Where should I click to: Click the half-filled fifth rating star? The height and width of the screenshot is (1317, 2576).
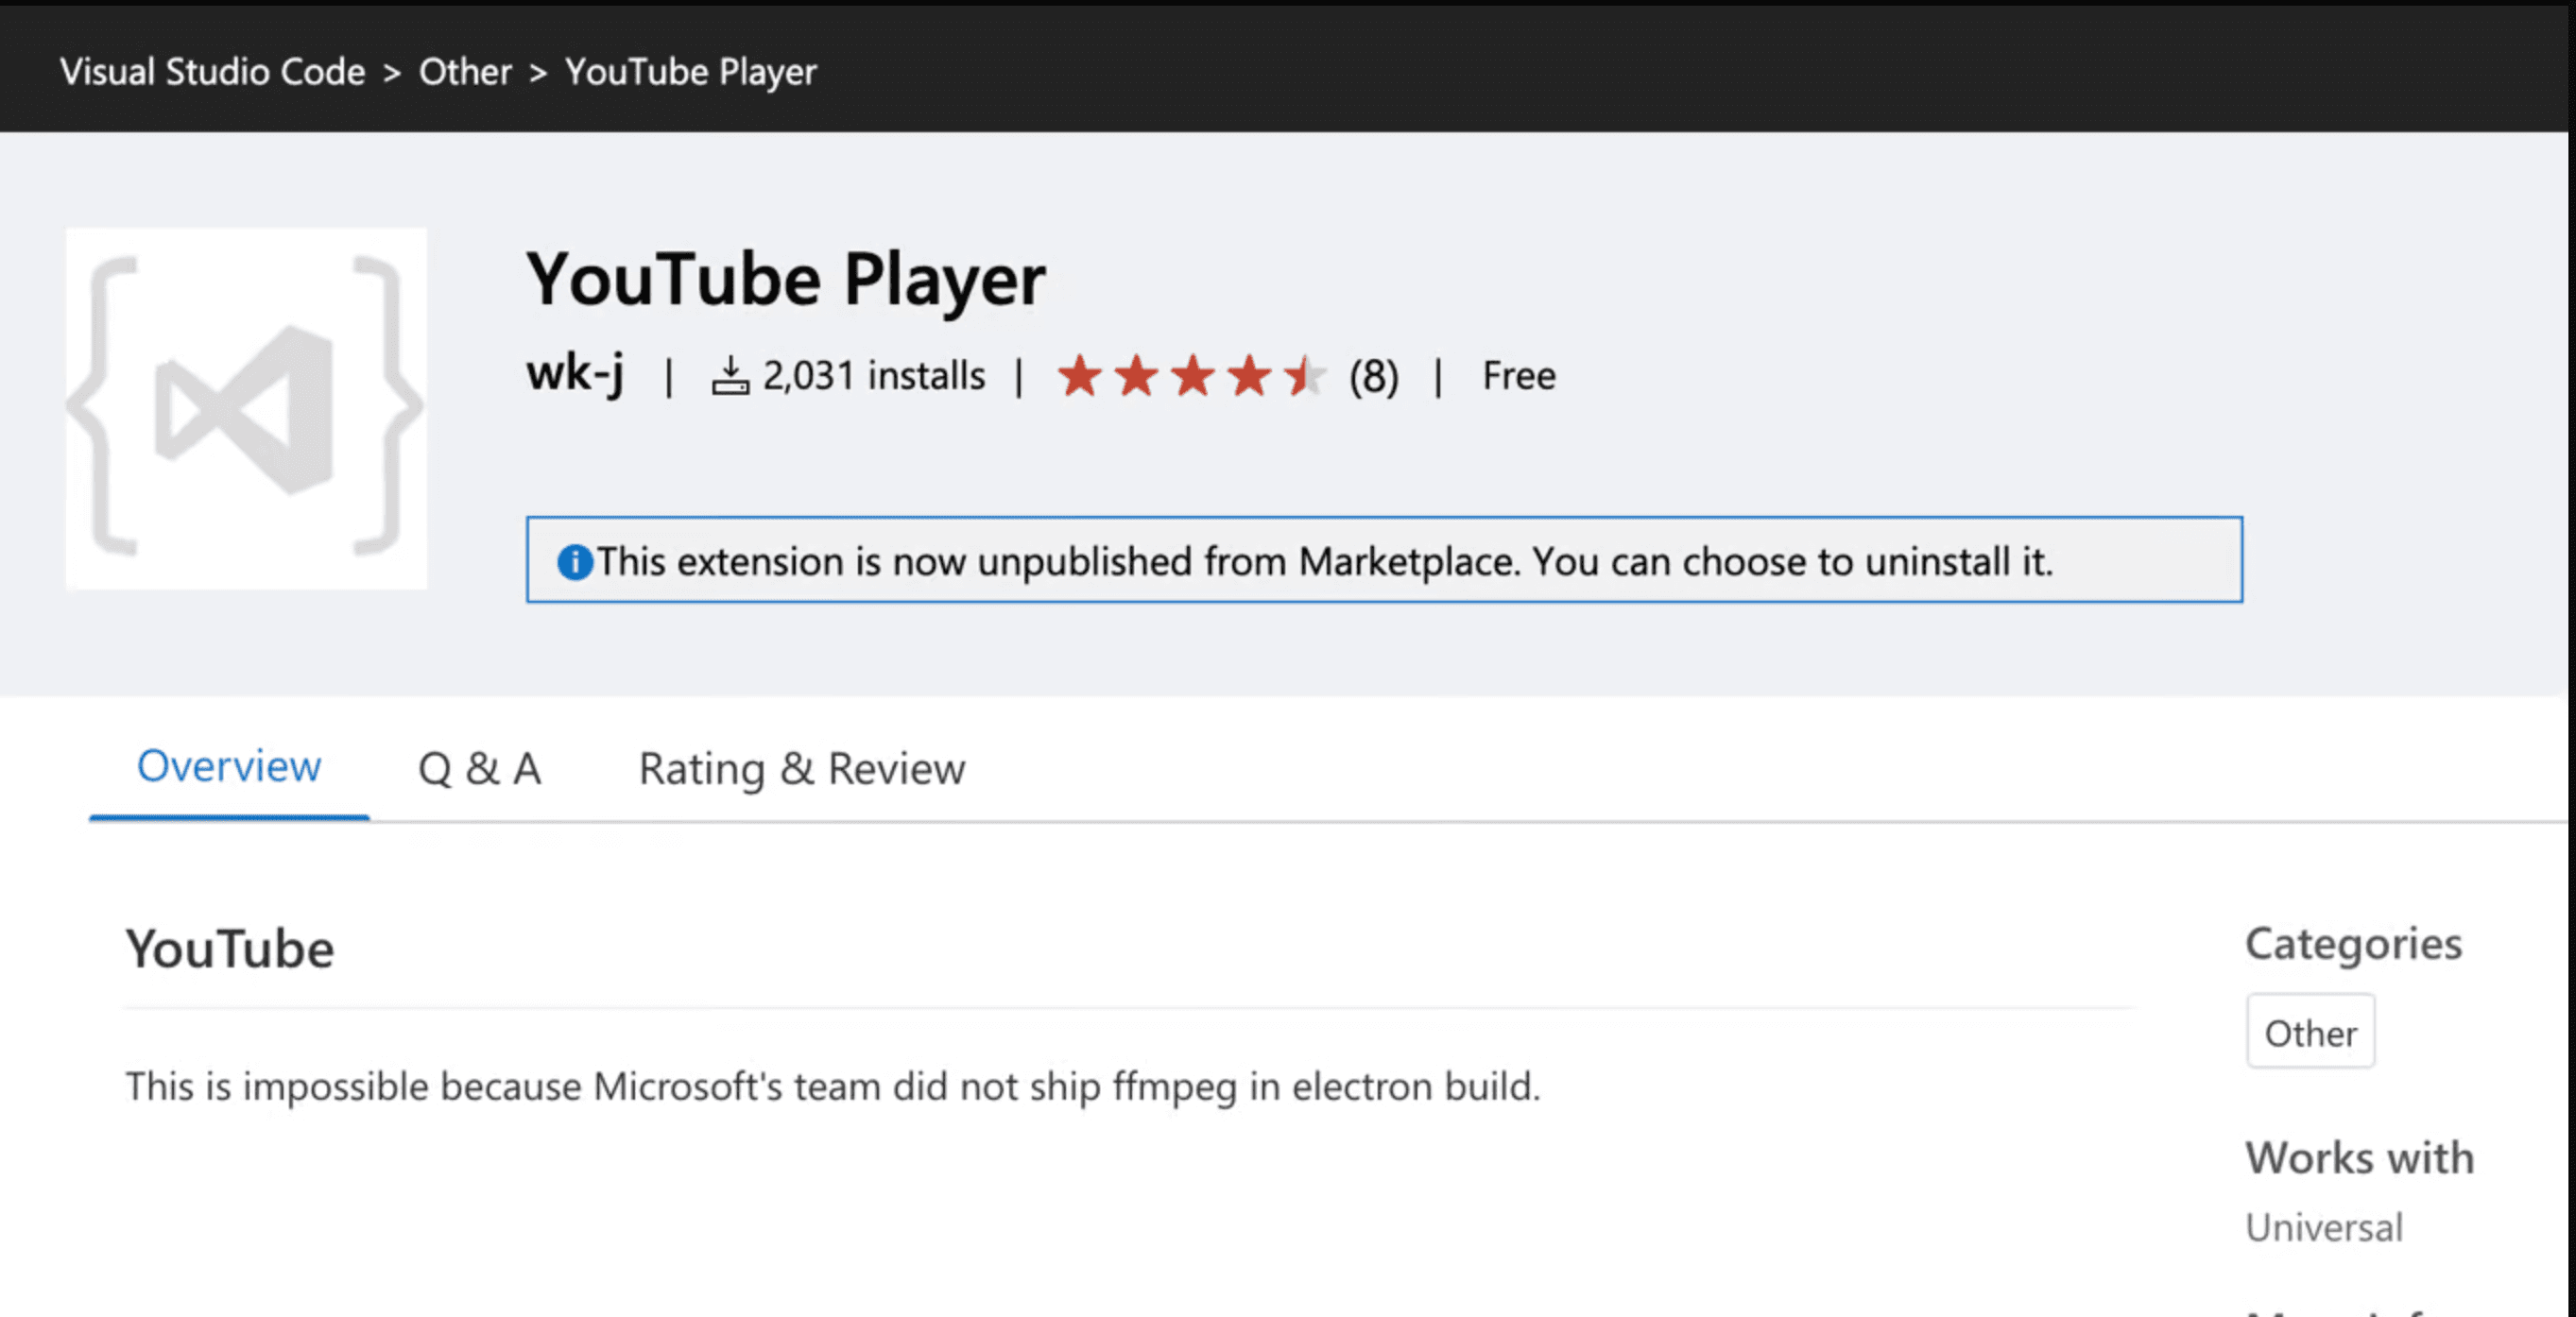(x=1304, y=377)
